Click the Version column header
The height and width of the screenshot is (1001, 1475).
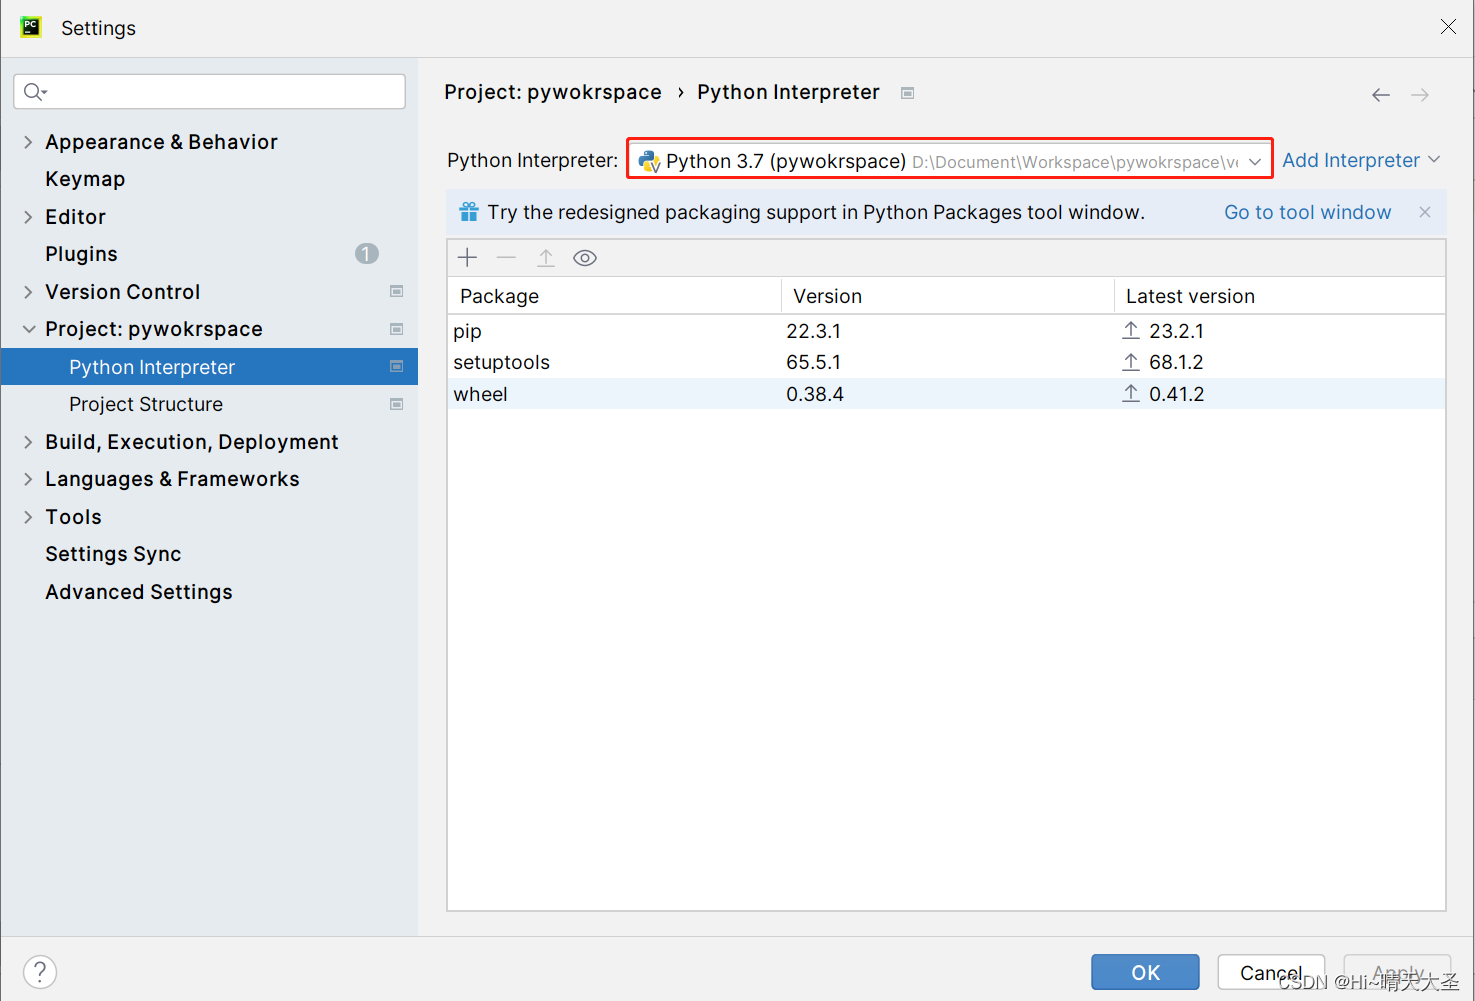[x=948, y=296]
